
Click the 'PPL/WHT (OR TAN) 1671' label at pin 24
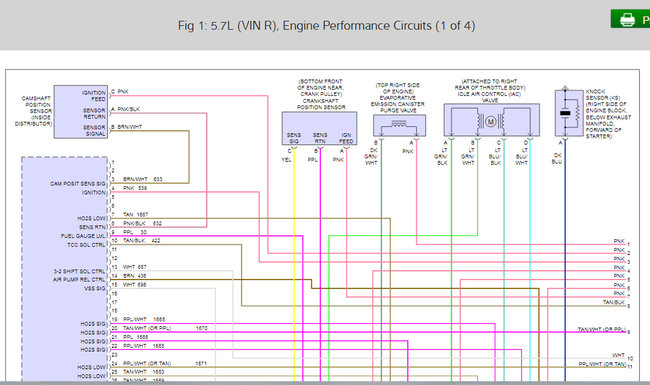pyautogui.click(x=165, y=364)
